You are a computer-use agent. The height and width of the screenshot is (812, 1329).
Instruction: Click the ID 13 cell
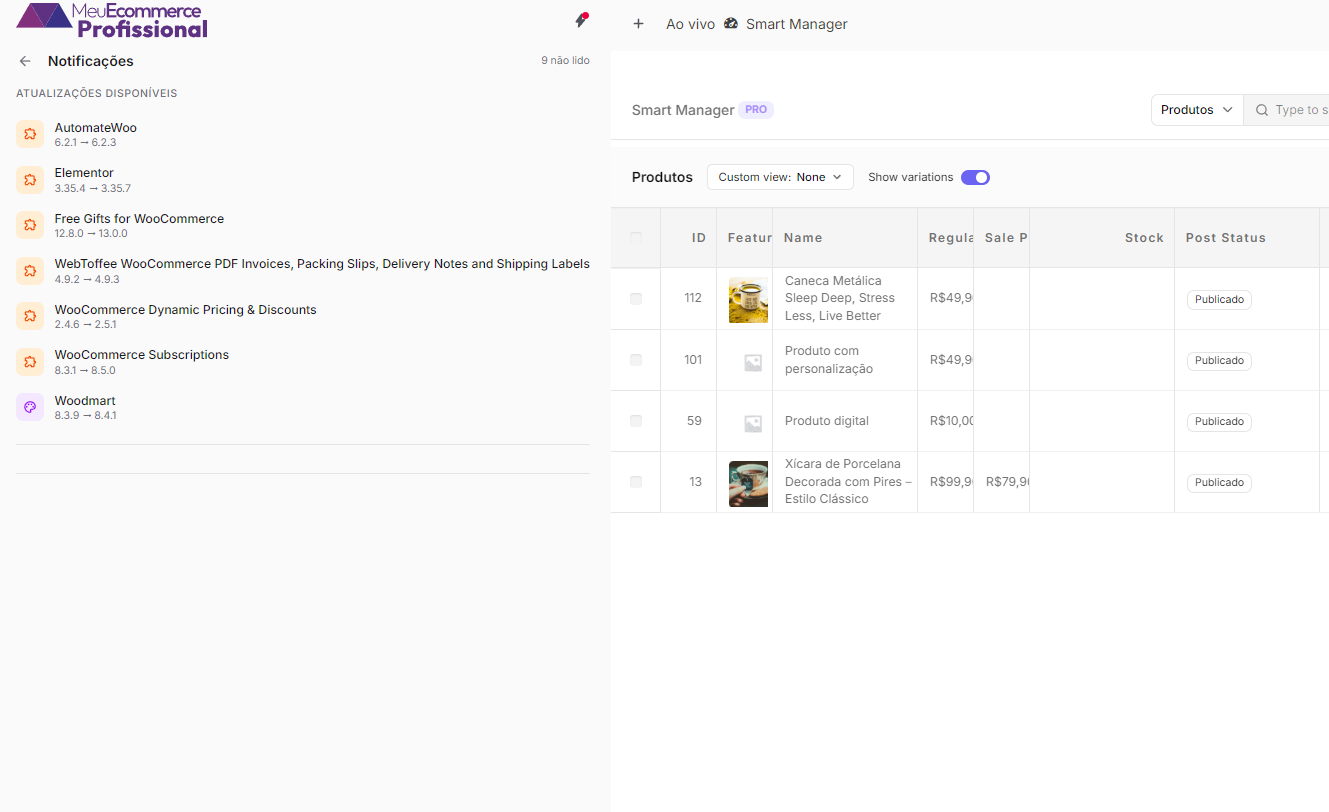coord(689,482)
